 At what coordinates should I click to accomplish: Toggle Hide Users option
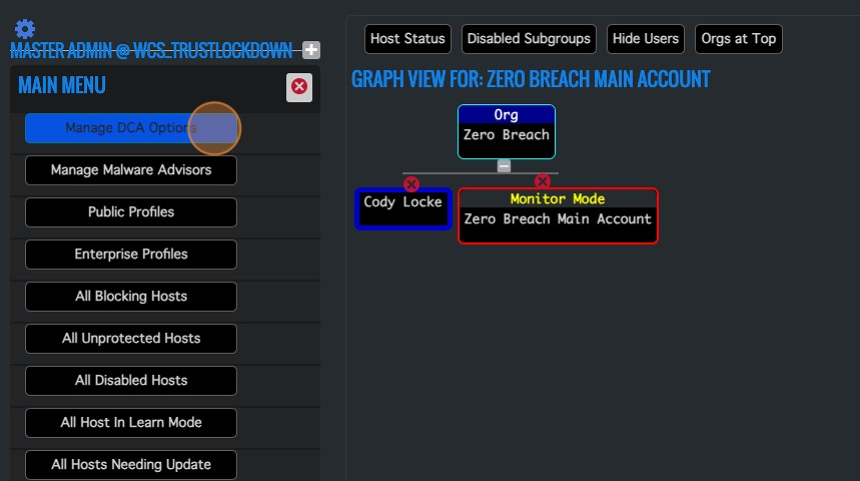coord(645,39)
